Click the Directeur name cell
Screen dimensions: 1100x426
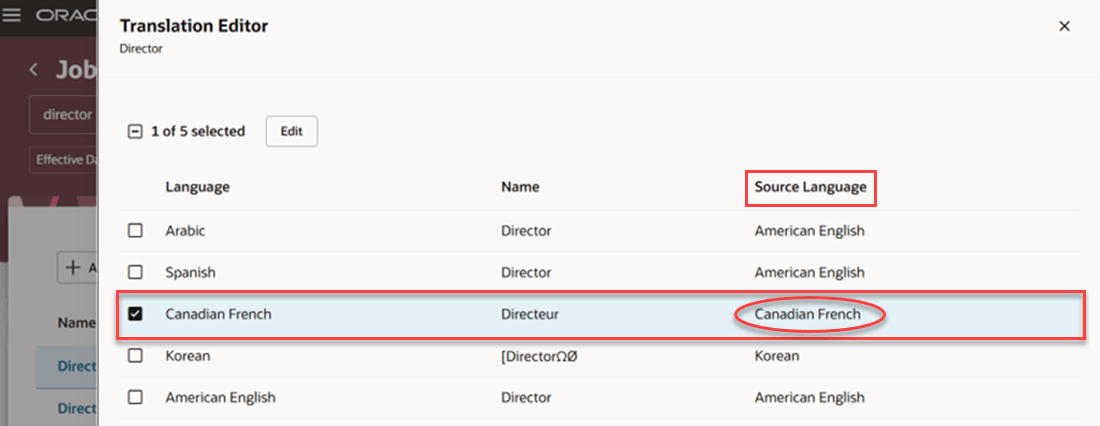(x=530, y=314)
